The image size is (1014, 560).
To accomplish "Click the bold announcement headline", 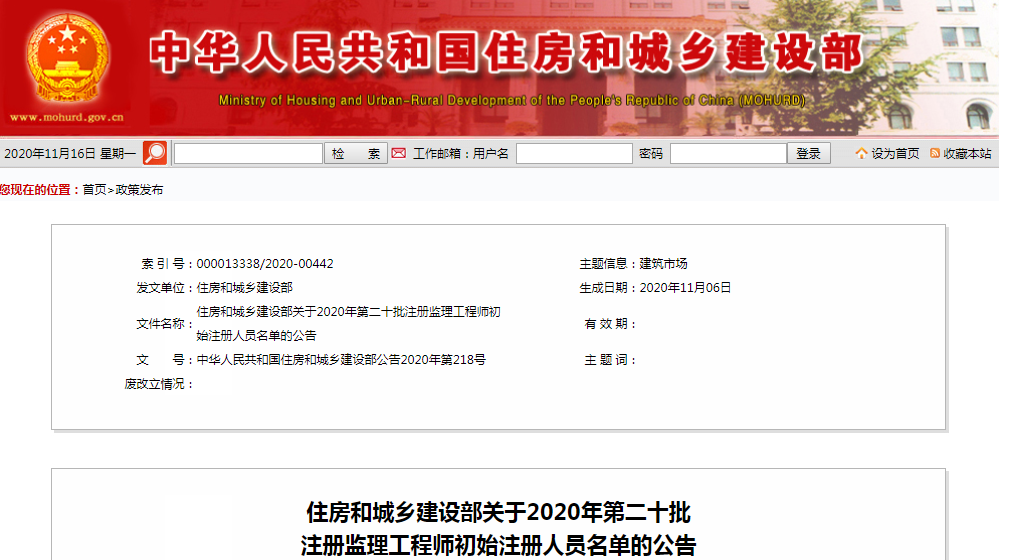I will pyautogui.click(x=499, y=528).
